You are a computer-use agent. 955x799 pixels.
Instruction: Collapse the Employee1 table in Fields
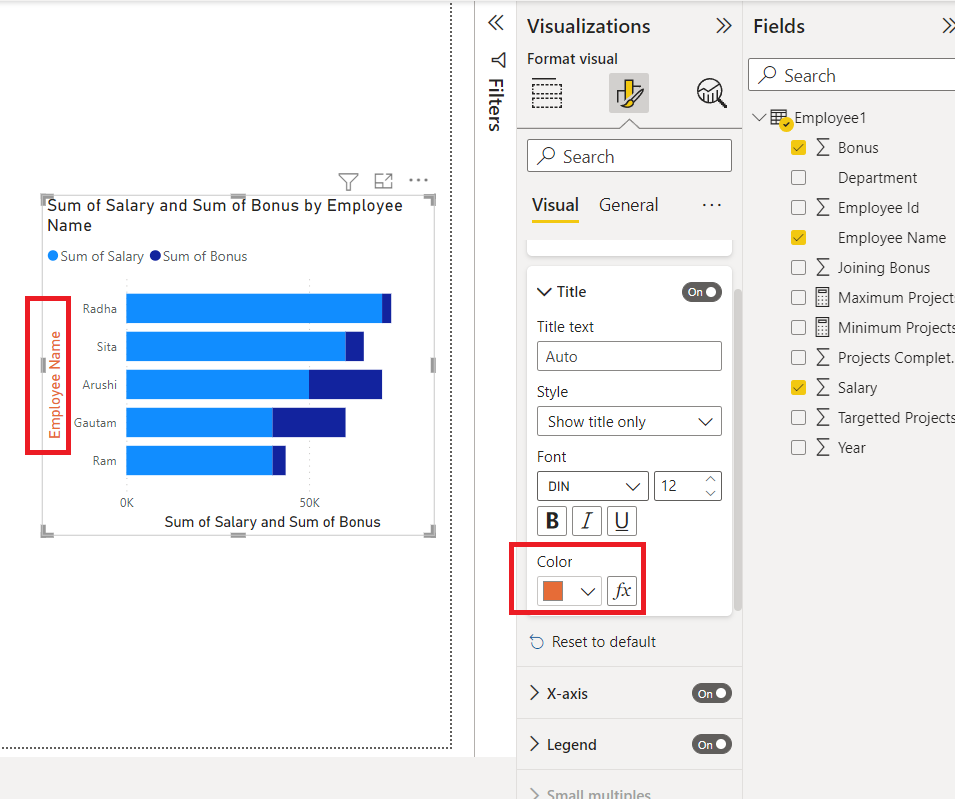click(759, 117)
